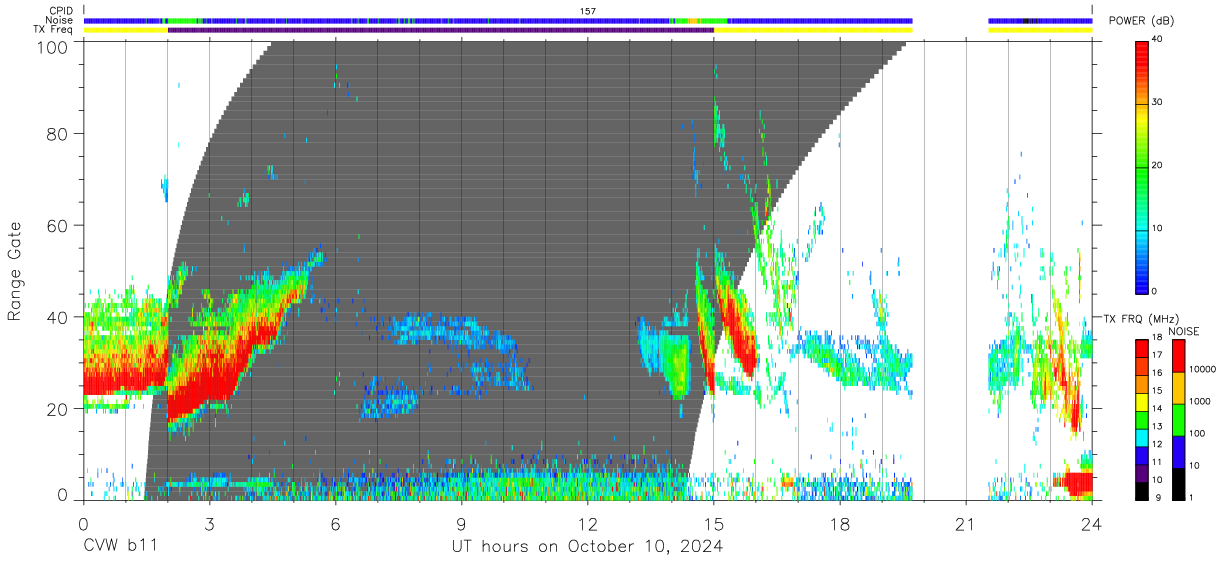
Task: Click the UT hours on October 10, 2024 title
Action: (586, 546)
